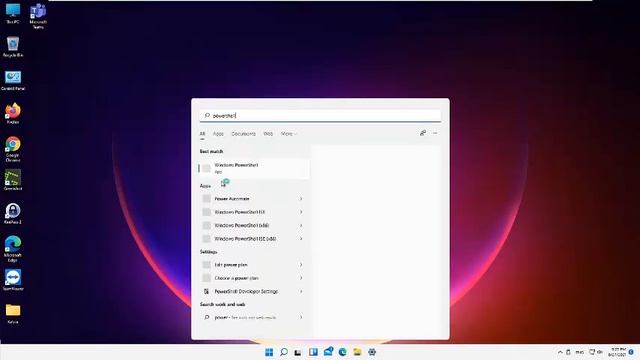Launch Microsoft Edge from the desktop
The image size is (640, 360).
pos(13,249)
